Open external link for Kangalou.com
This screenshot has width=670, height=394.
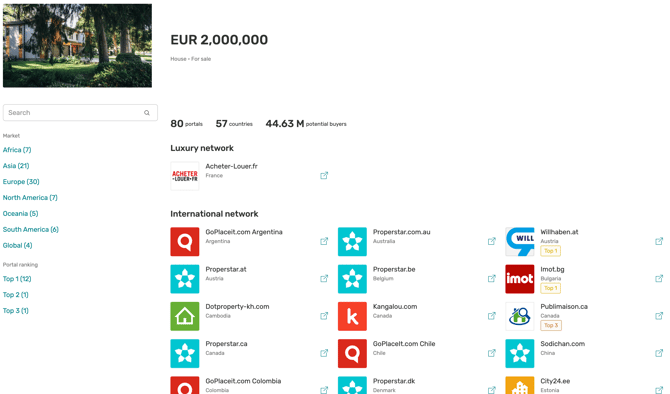point(491,316)
